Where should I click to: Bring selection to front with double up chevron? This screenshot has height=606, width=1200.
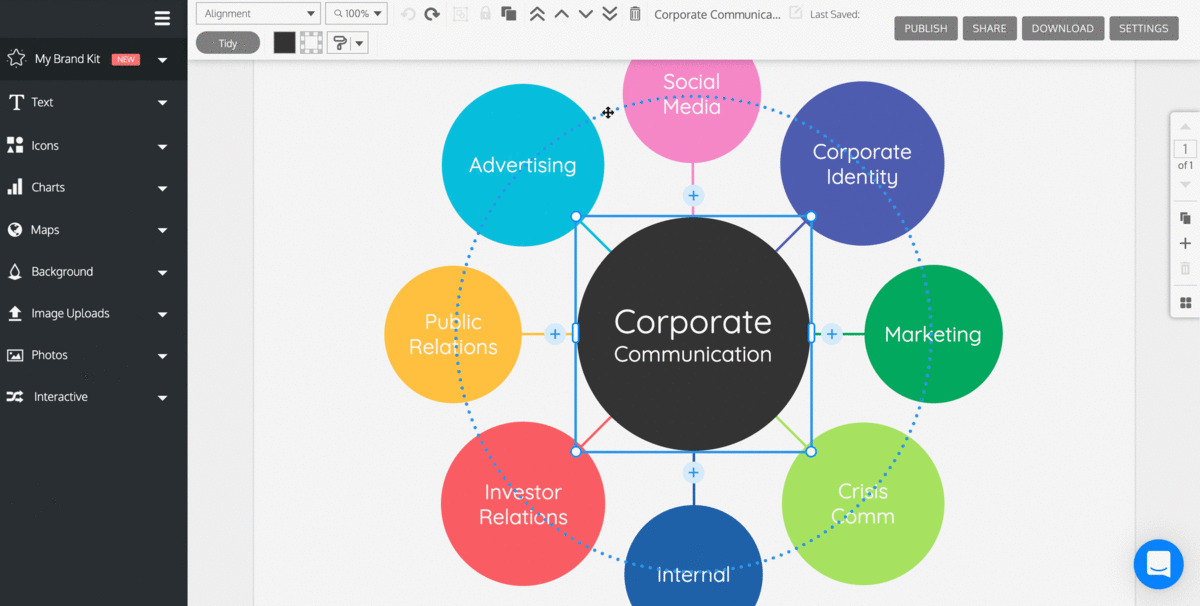[537, 14]
